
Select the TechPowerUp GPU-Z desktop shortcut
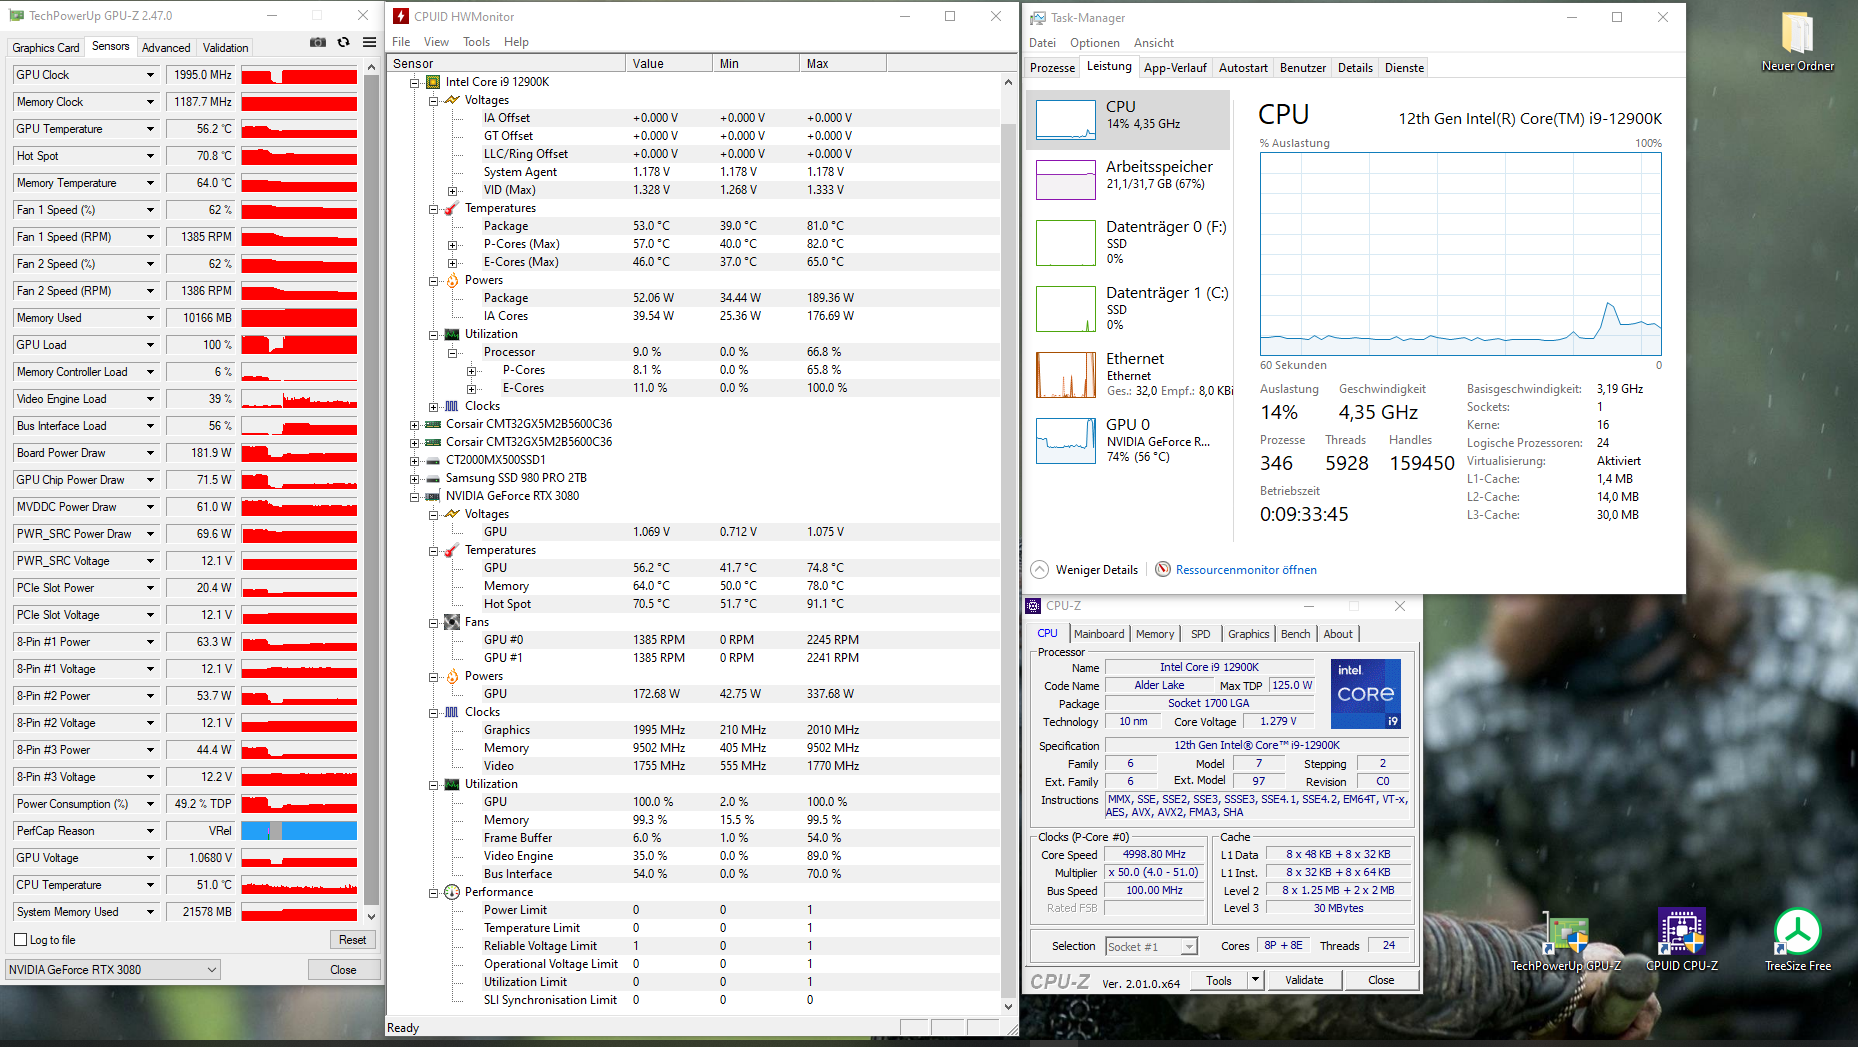tap(1565, 942)
